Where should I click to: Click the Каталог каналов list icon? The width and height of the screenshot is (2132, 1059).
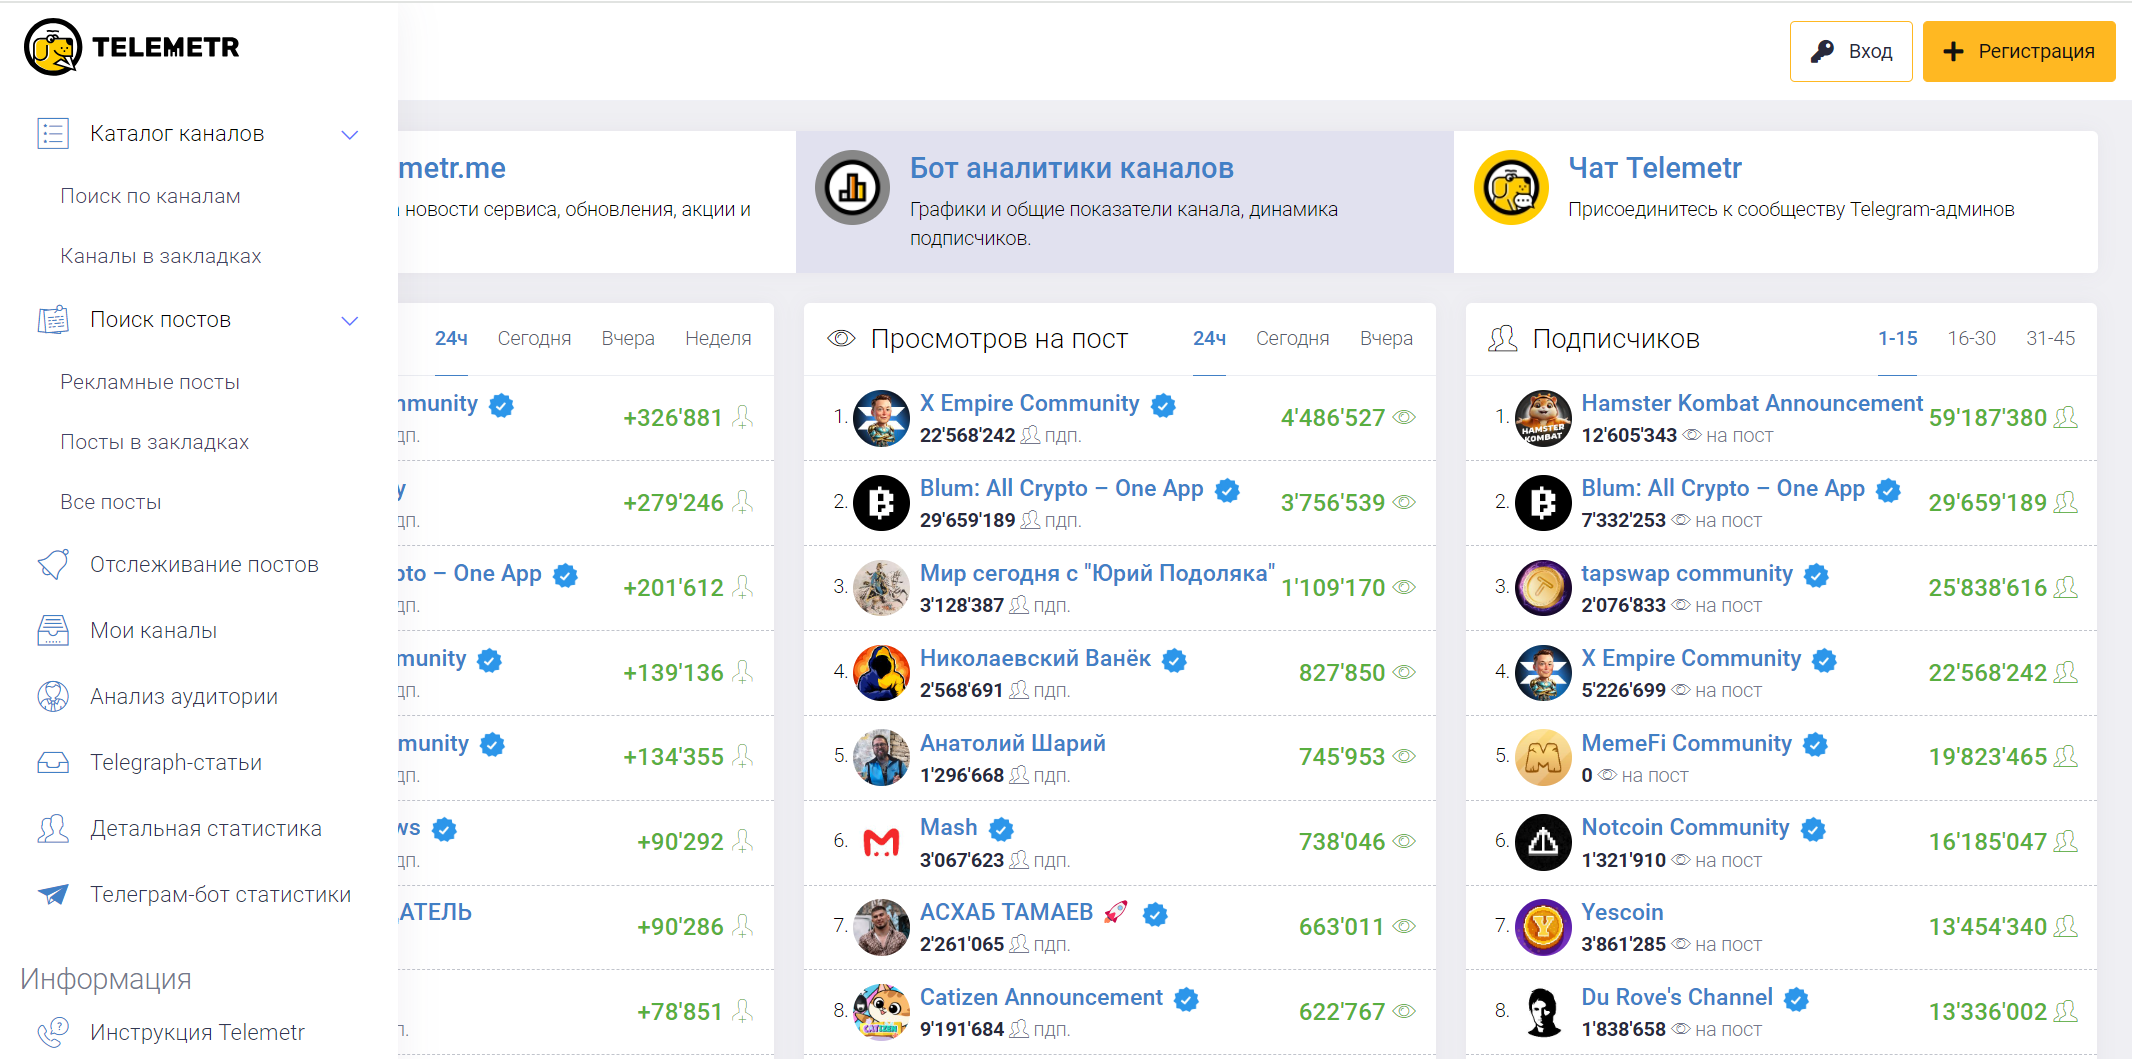pos(53,133)
